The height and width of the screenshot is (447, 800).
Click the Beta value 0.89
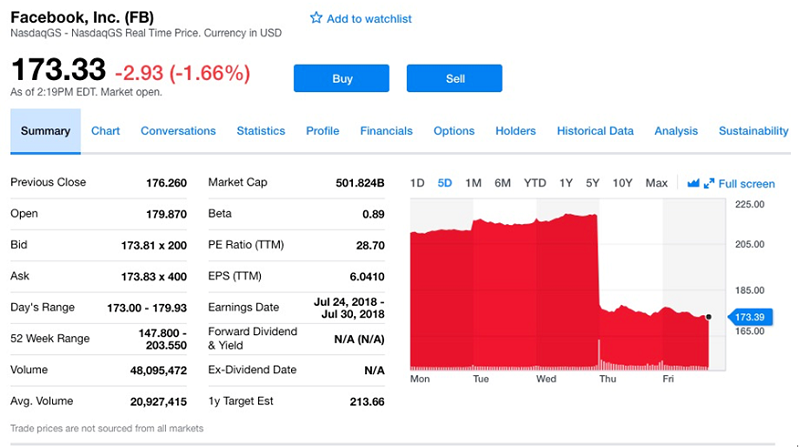coord(373,214)
